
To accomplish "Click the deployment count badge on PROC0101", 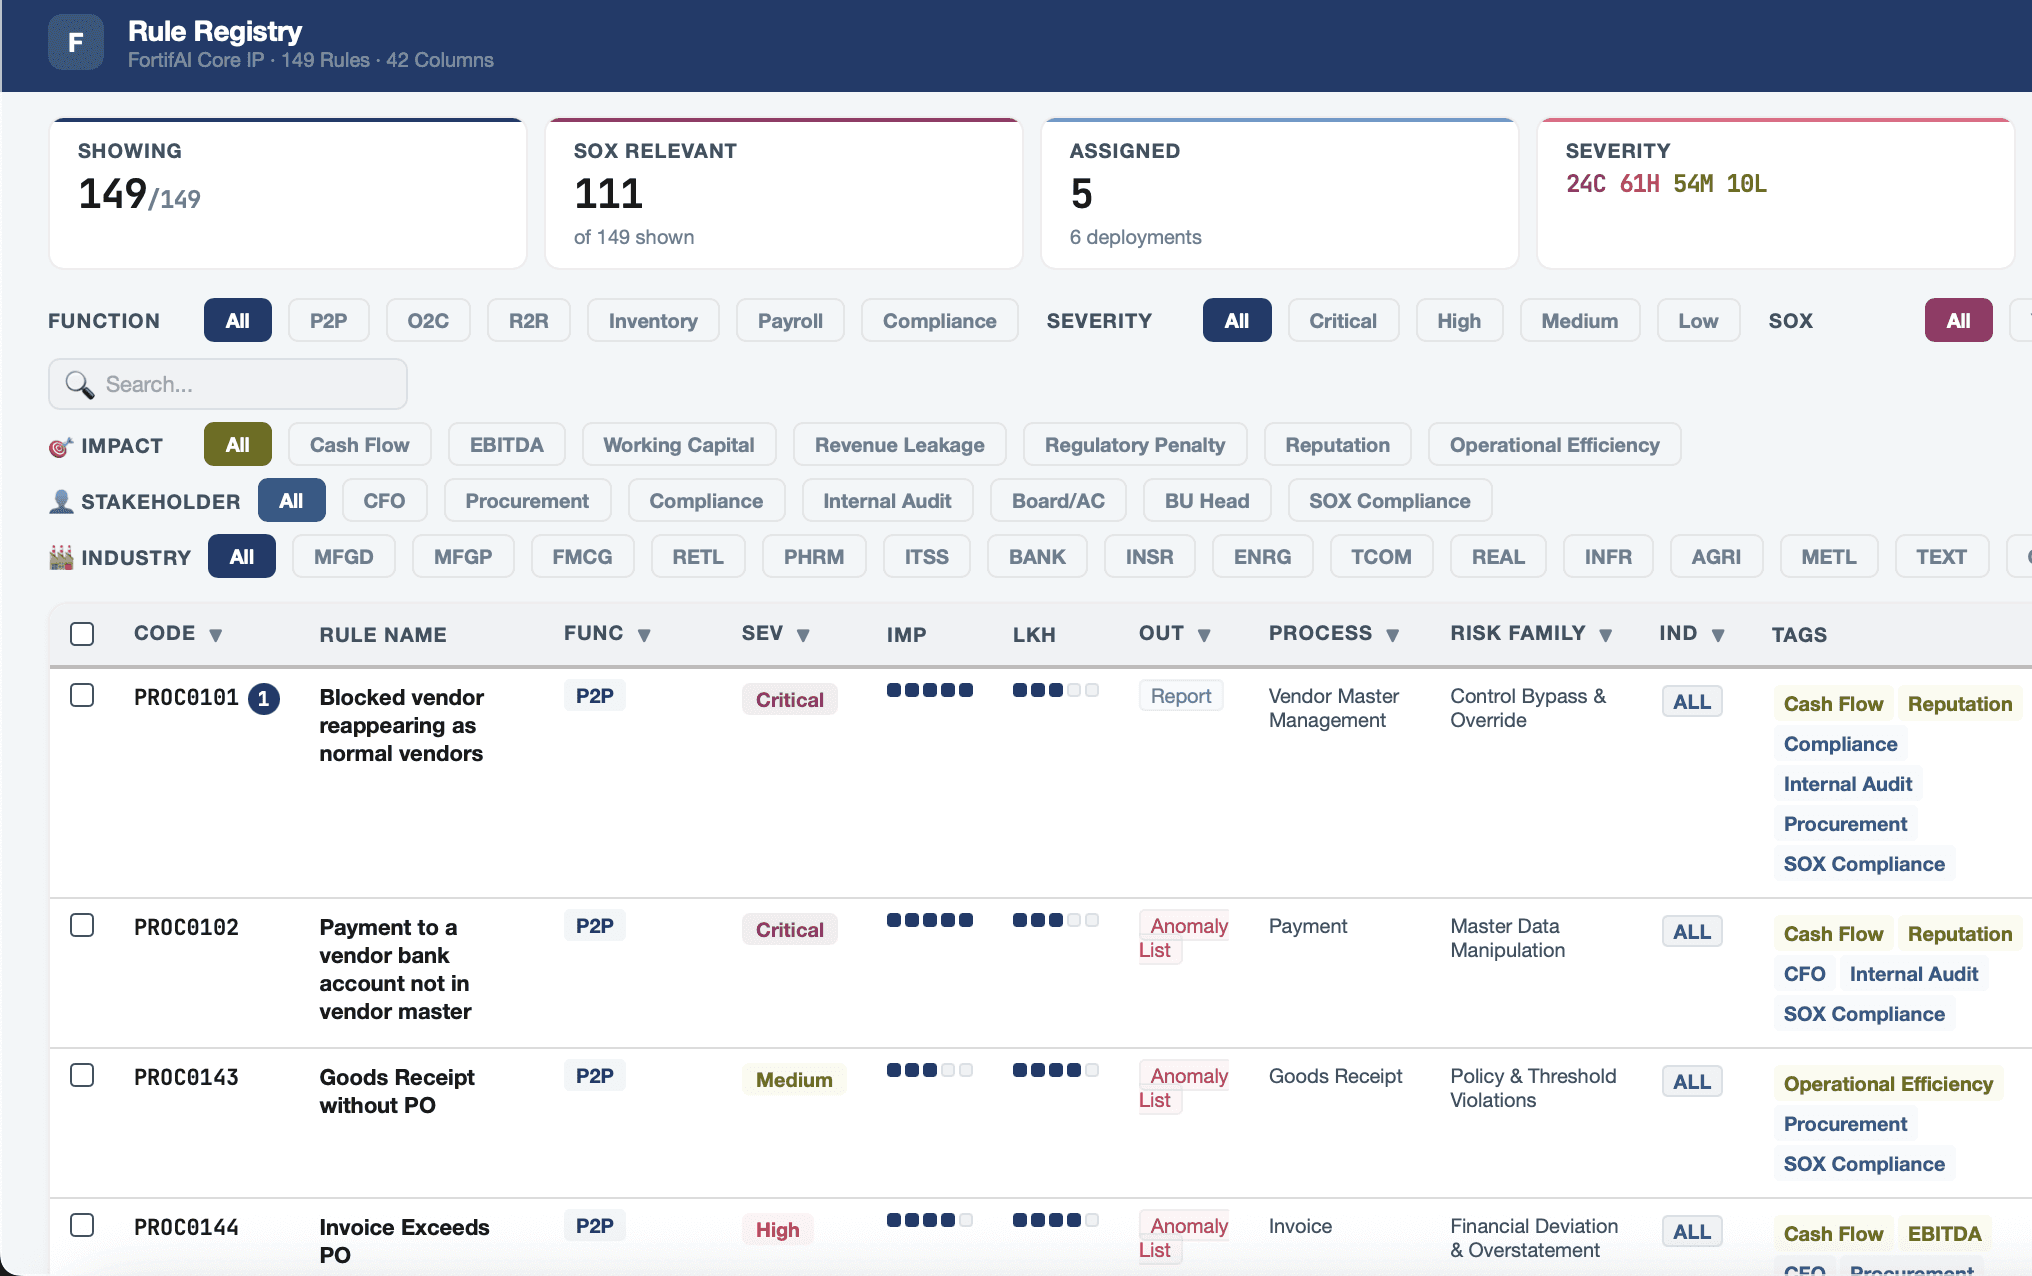I will 264,699.
